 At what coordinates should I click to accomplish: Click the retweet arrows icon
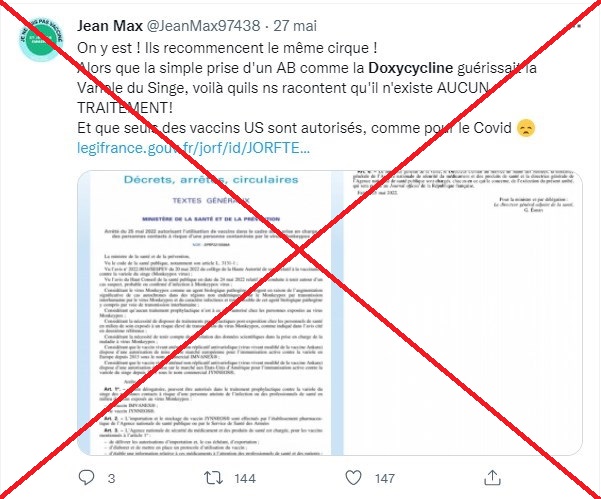point(213,478)
